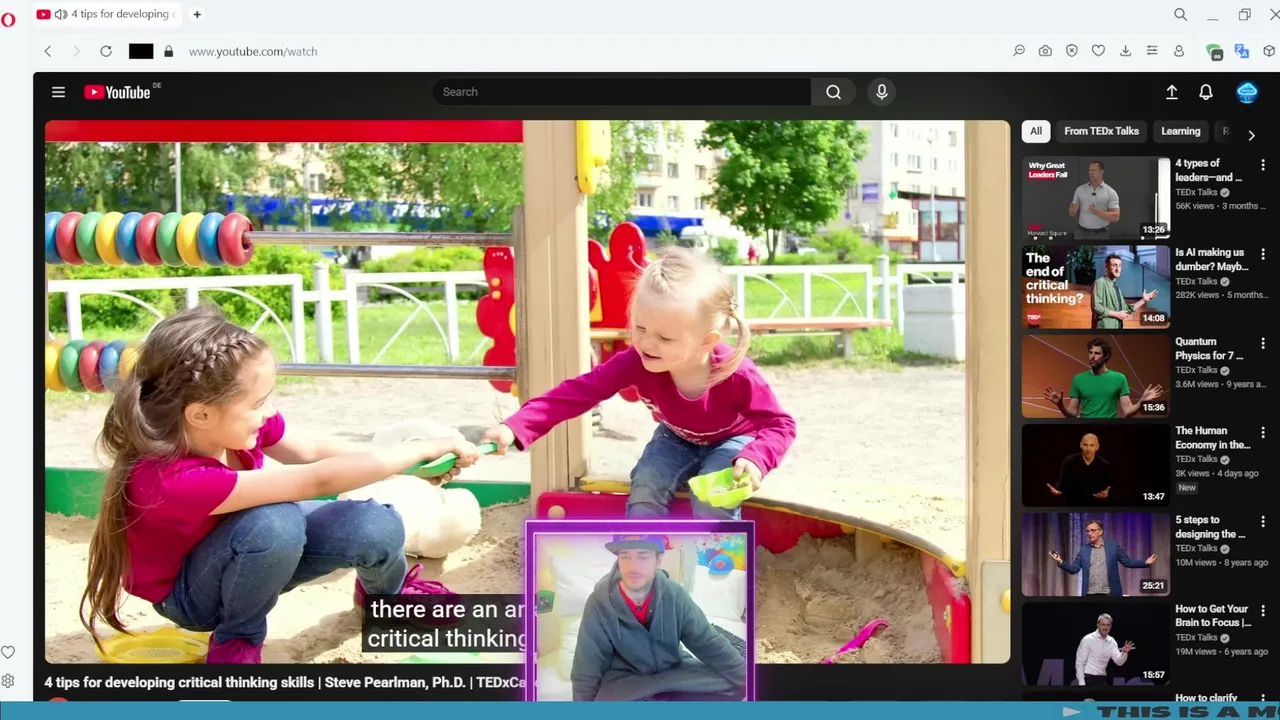
Task: Click the '4 tips for developing critical thinking skills' title
Action: pos(284,682)
